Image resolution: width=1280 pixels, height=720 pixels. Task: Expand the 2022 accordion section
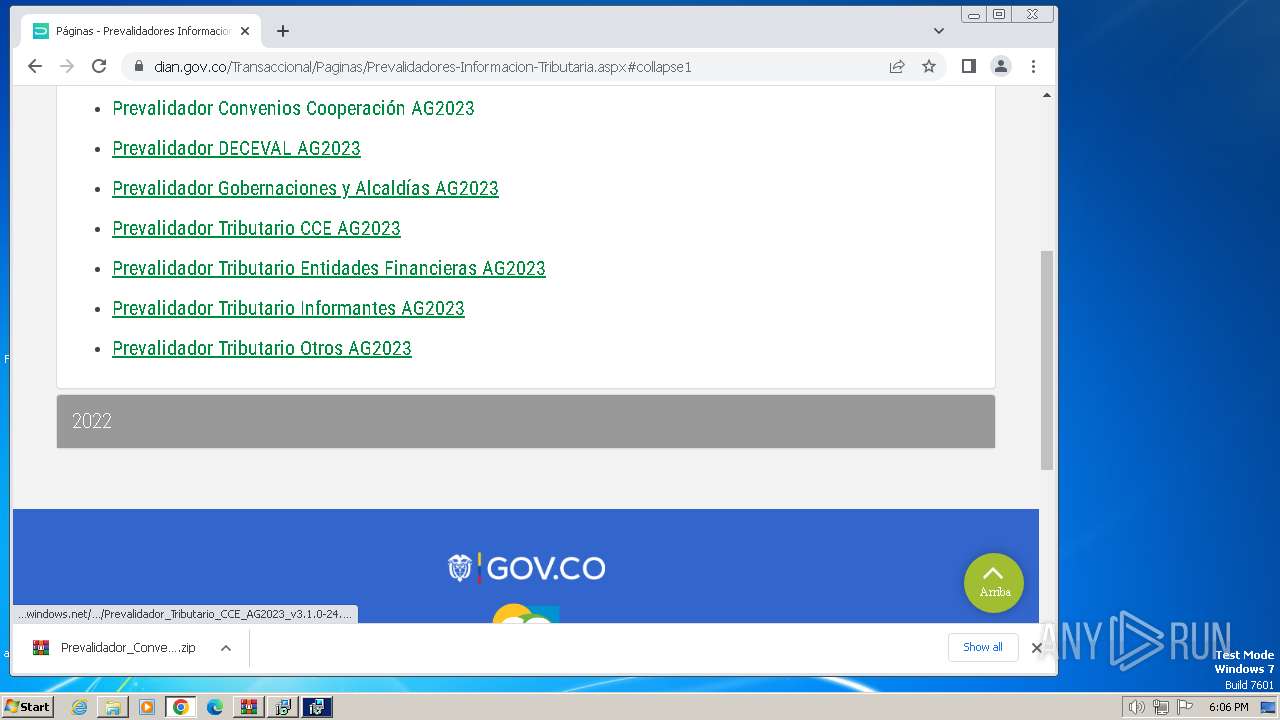coord(526,421)
